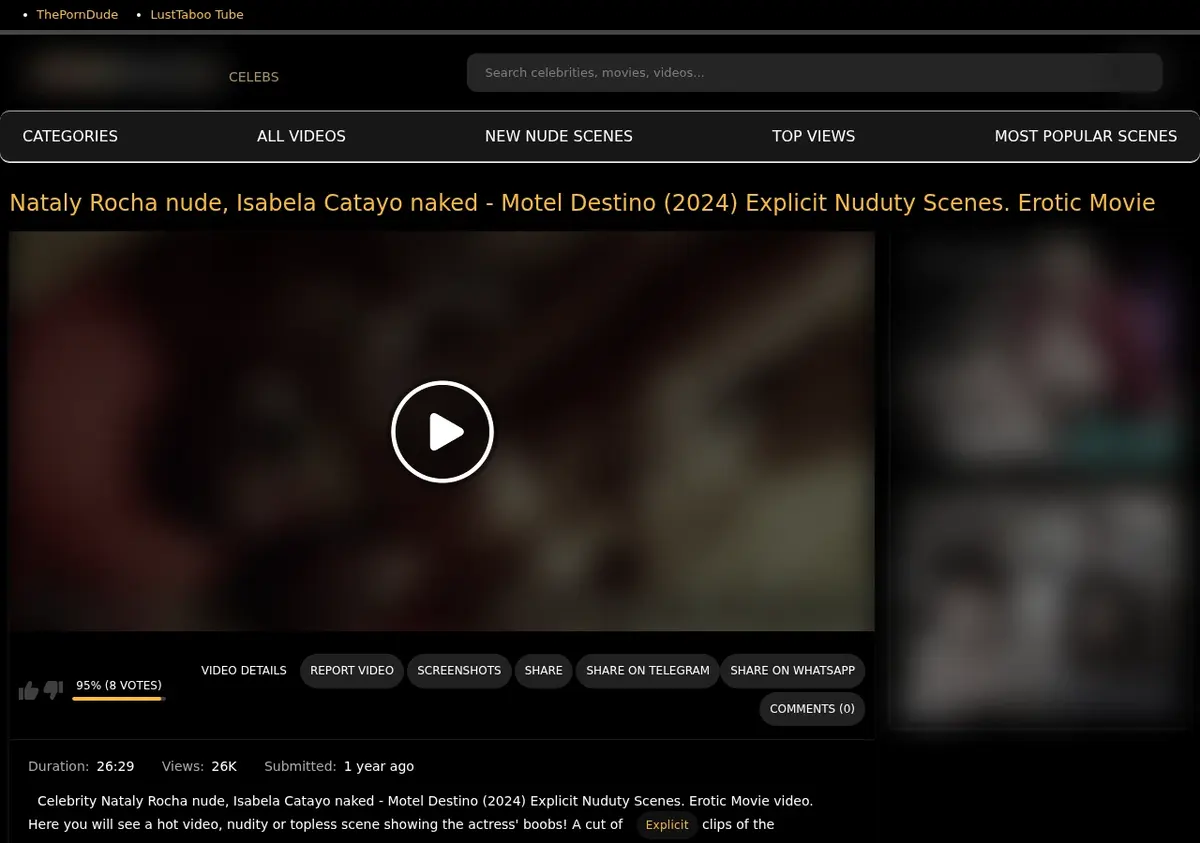Click Submitted 1 year ago text
Image resolution: width=1200 pixels, height=843 pixels.
coord(339,766)
